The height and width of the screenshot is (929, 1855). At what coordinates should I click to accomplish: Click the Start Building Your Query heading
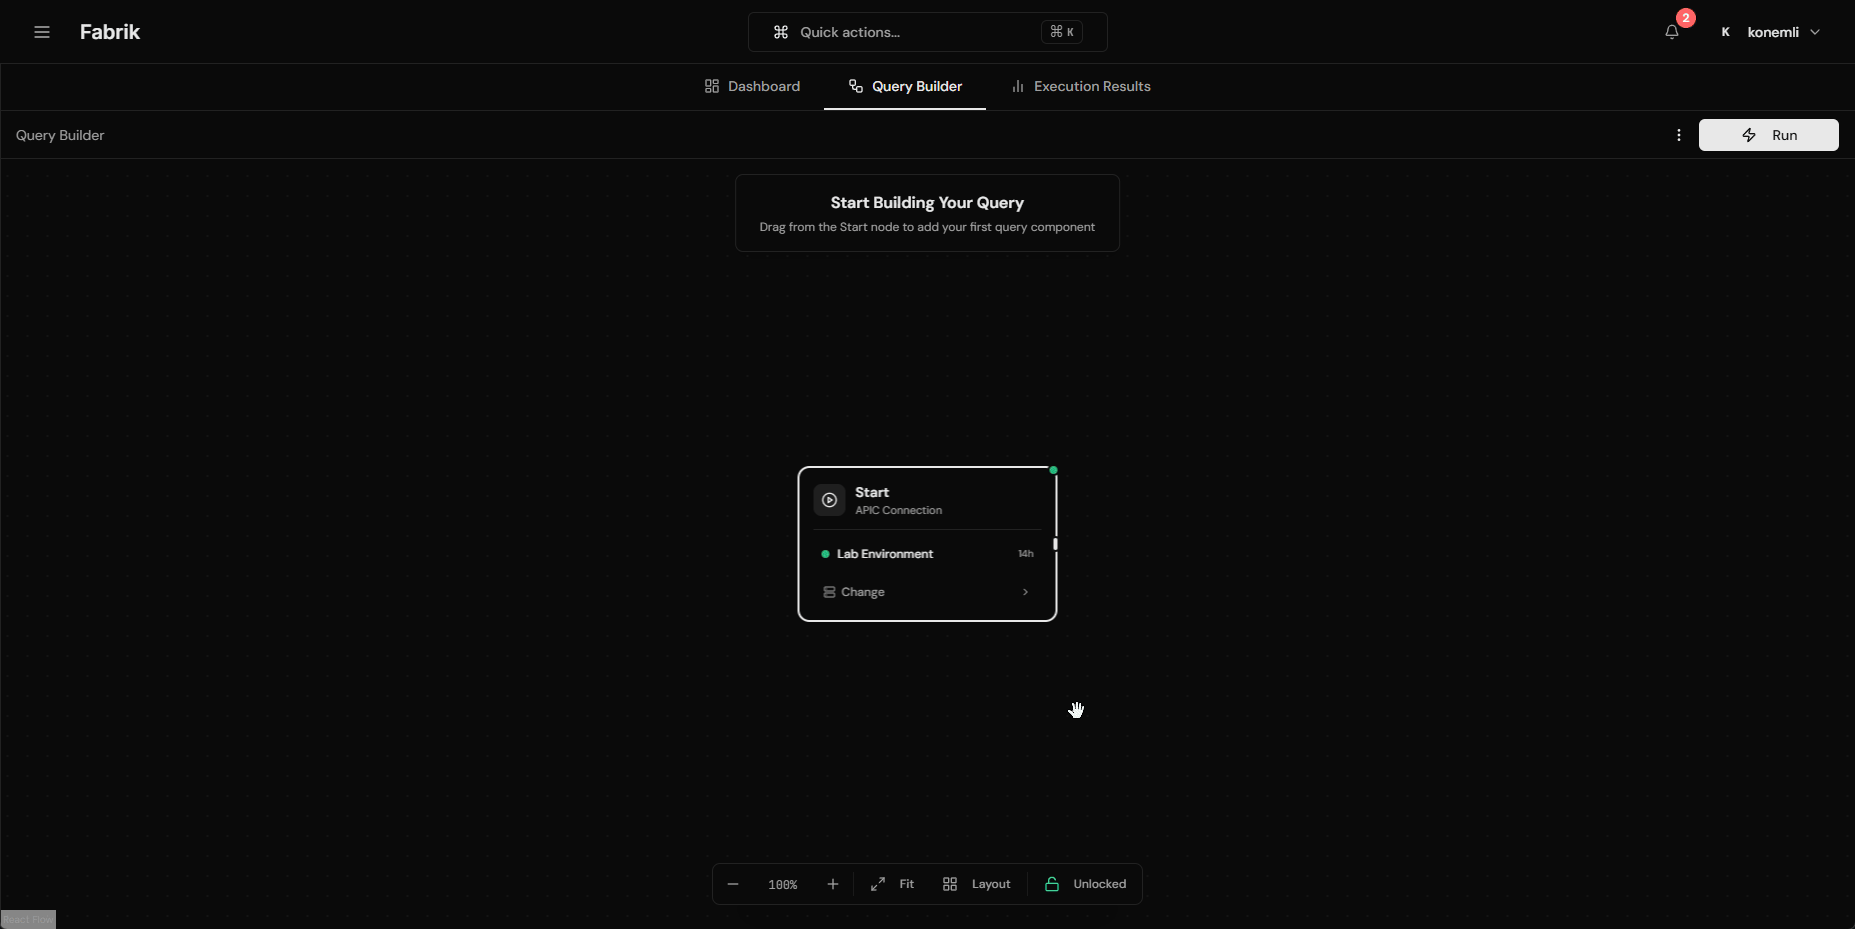[x=927, y=203]
